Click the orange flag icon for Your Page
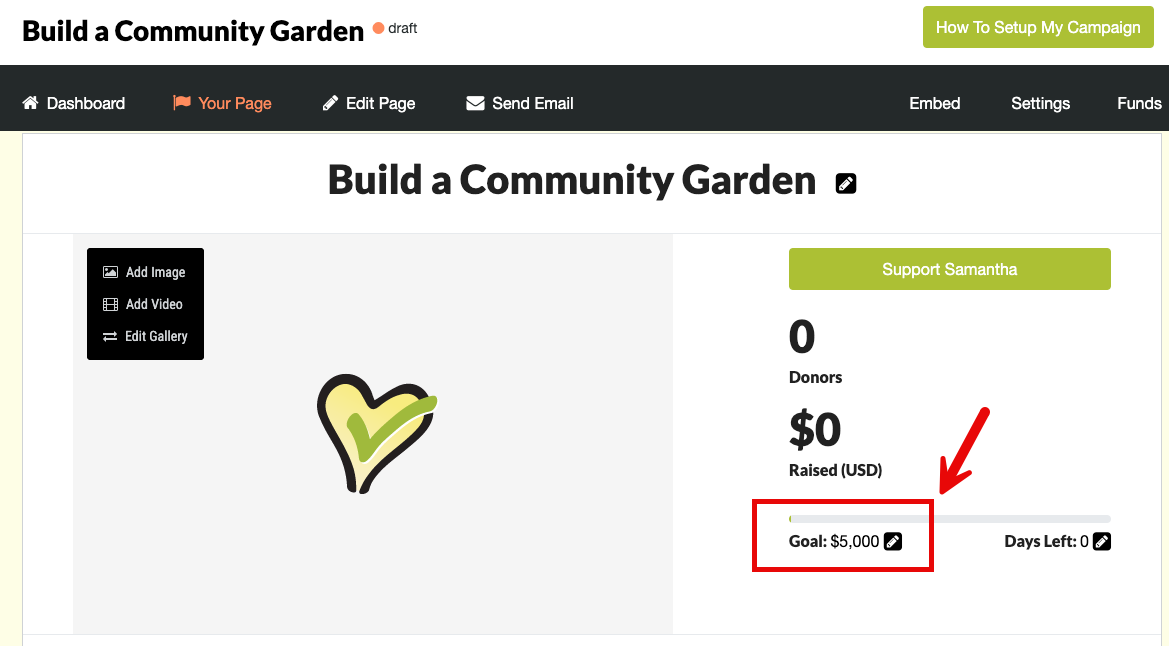 181,102
